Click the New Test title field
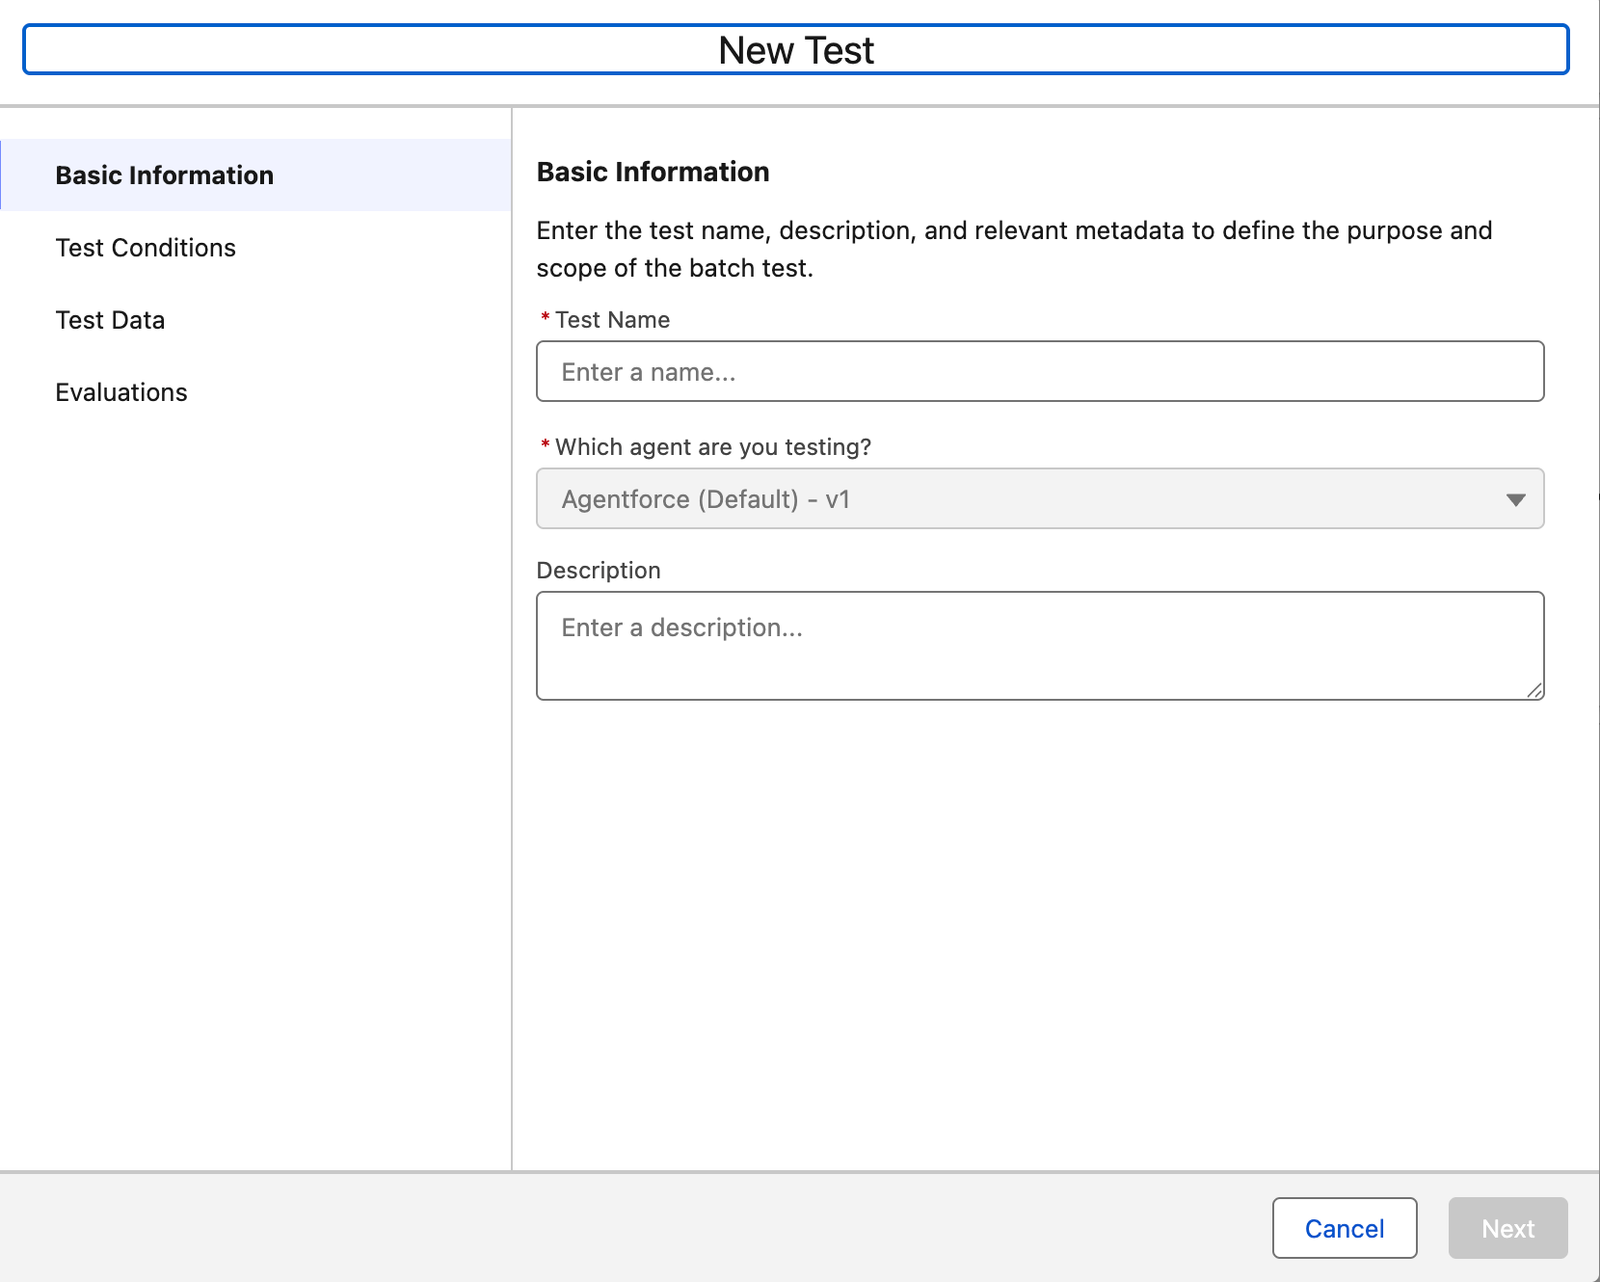The width and height of the screenshot is (1600, 1282). click(x=797, y=49)
